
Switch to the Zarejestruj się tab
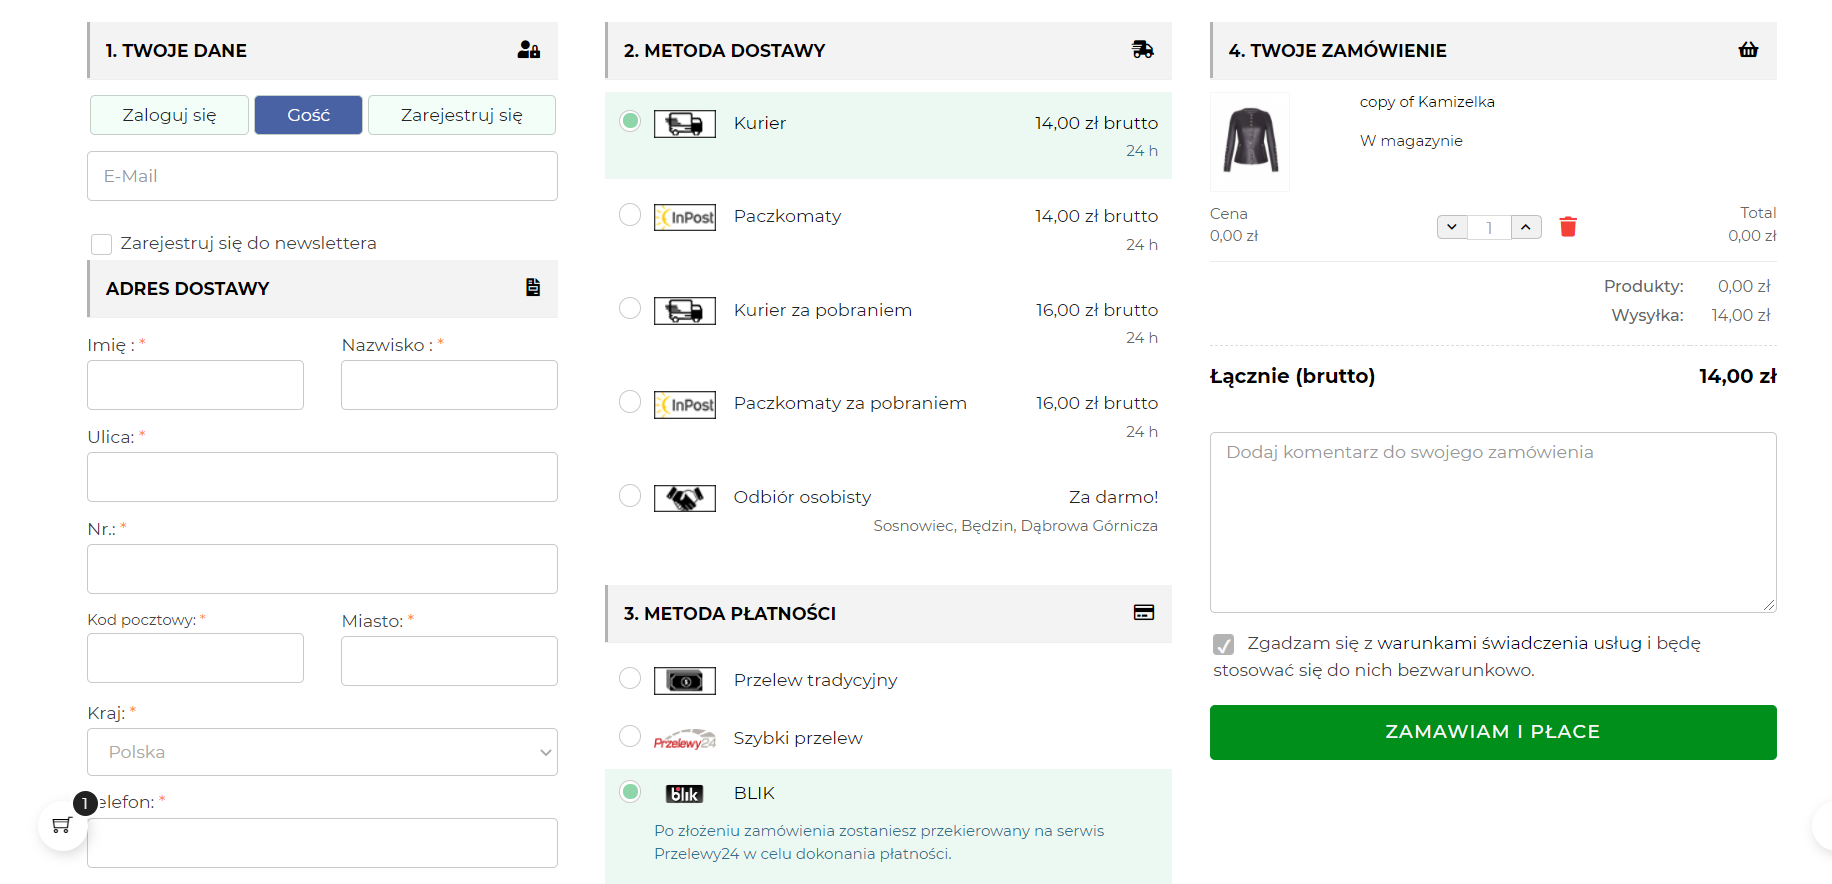[x=461, y=115]
